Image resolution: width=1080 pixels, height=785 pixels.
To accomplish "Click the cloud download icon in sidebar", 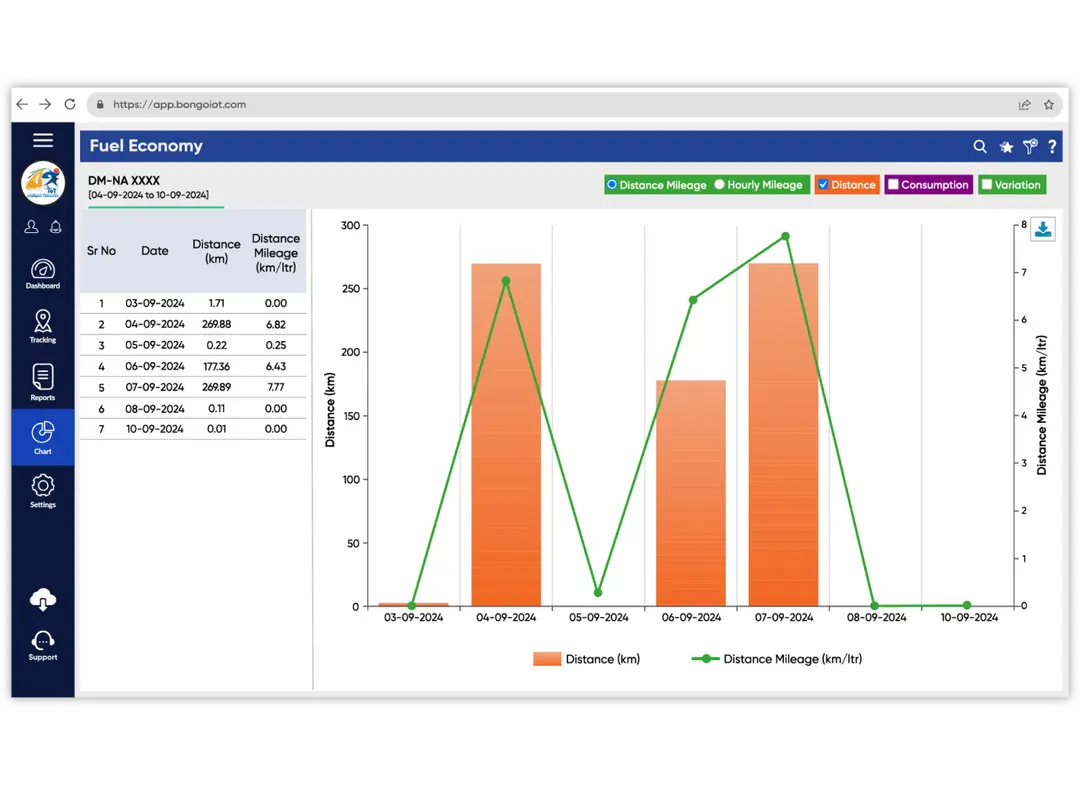I will click(x=42, y=599).
